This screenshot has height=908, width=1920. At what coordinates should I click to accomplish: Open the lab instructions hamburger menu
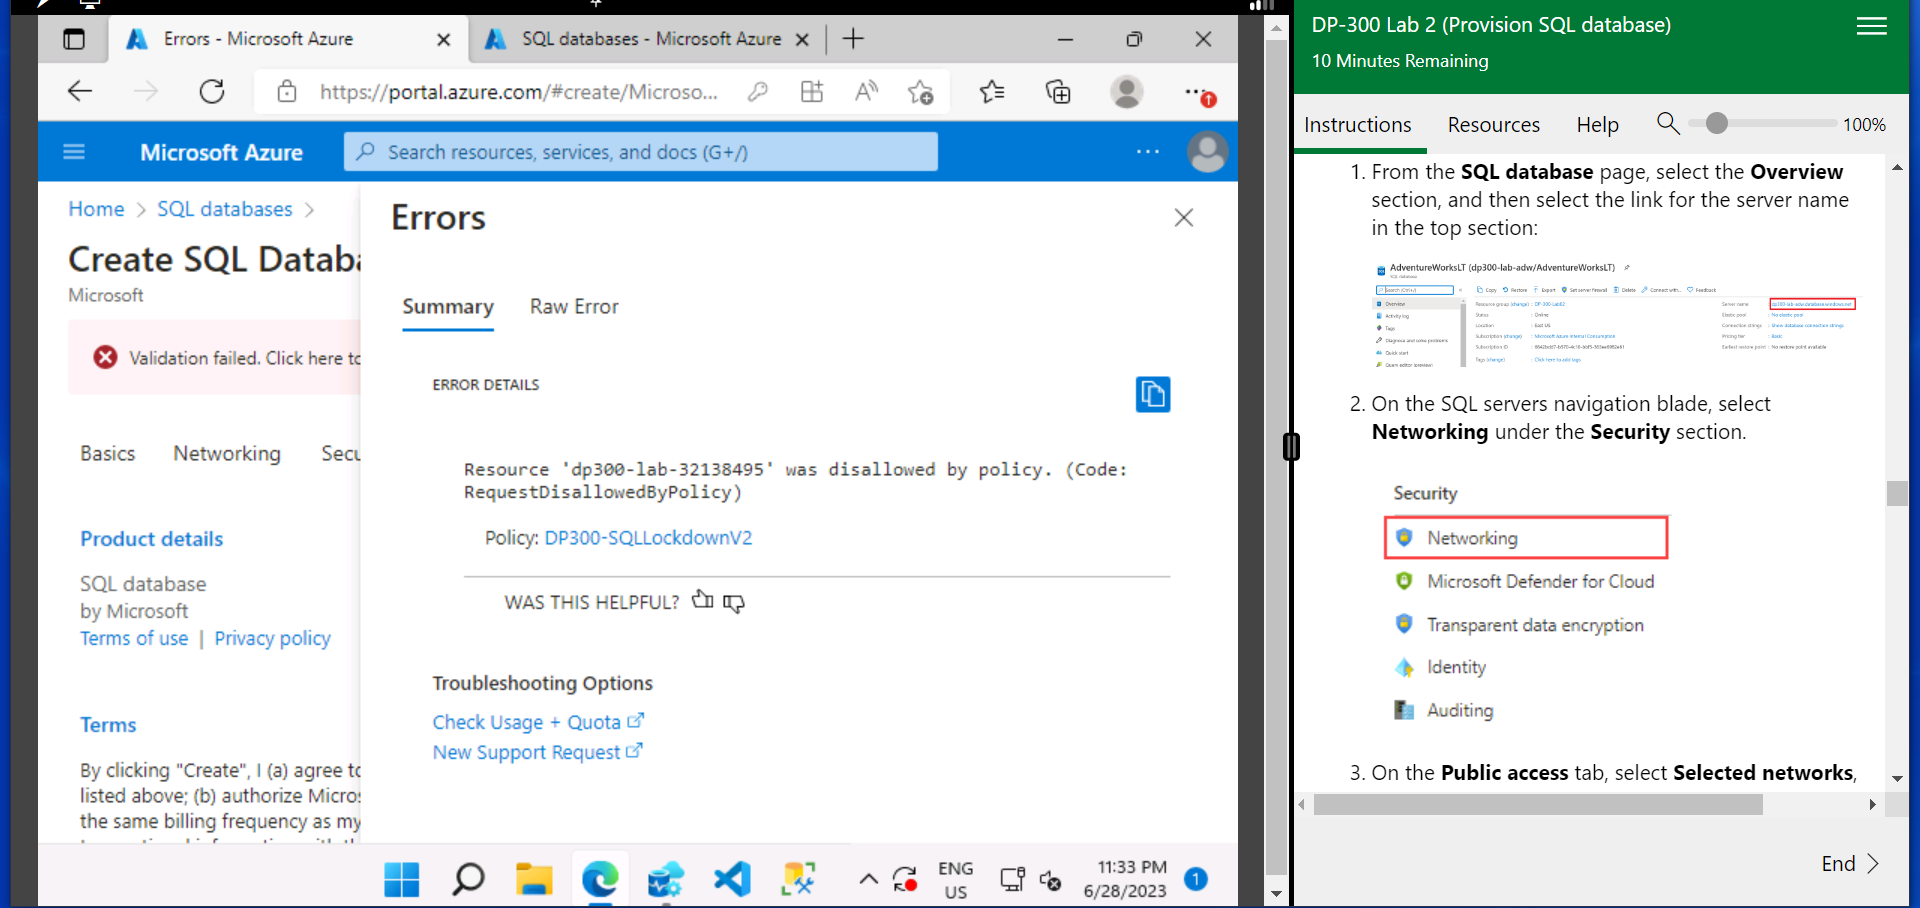pos(1871,26)
